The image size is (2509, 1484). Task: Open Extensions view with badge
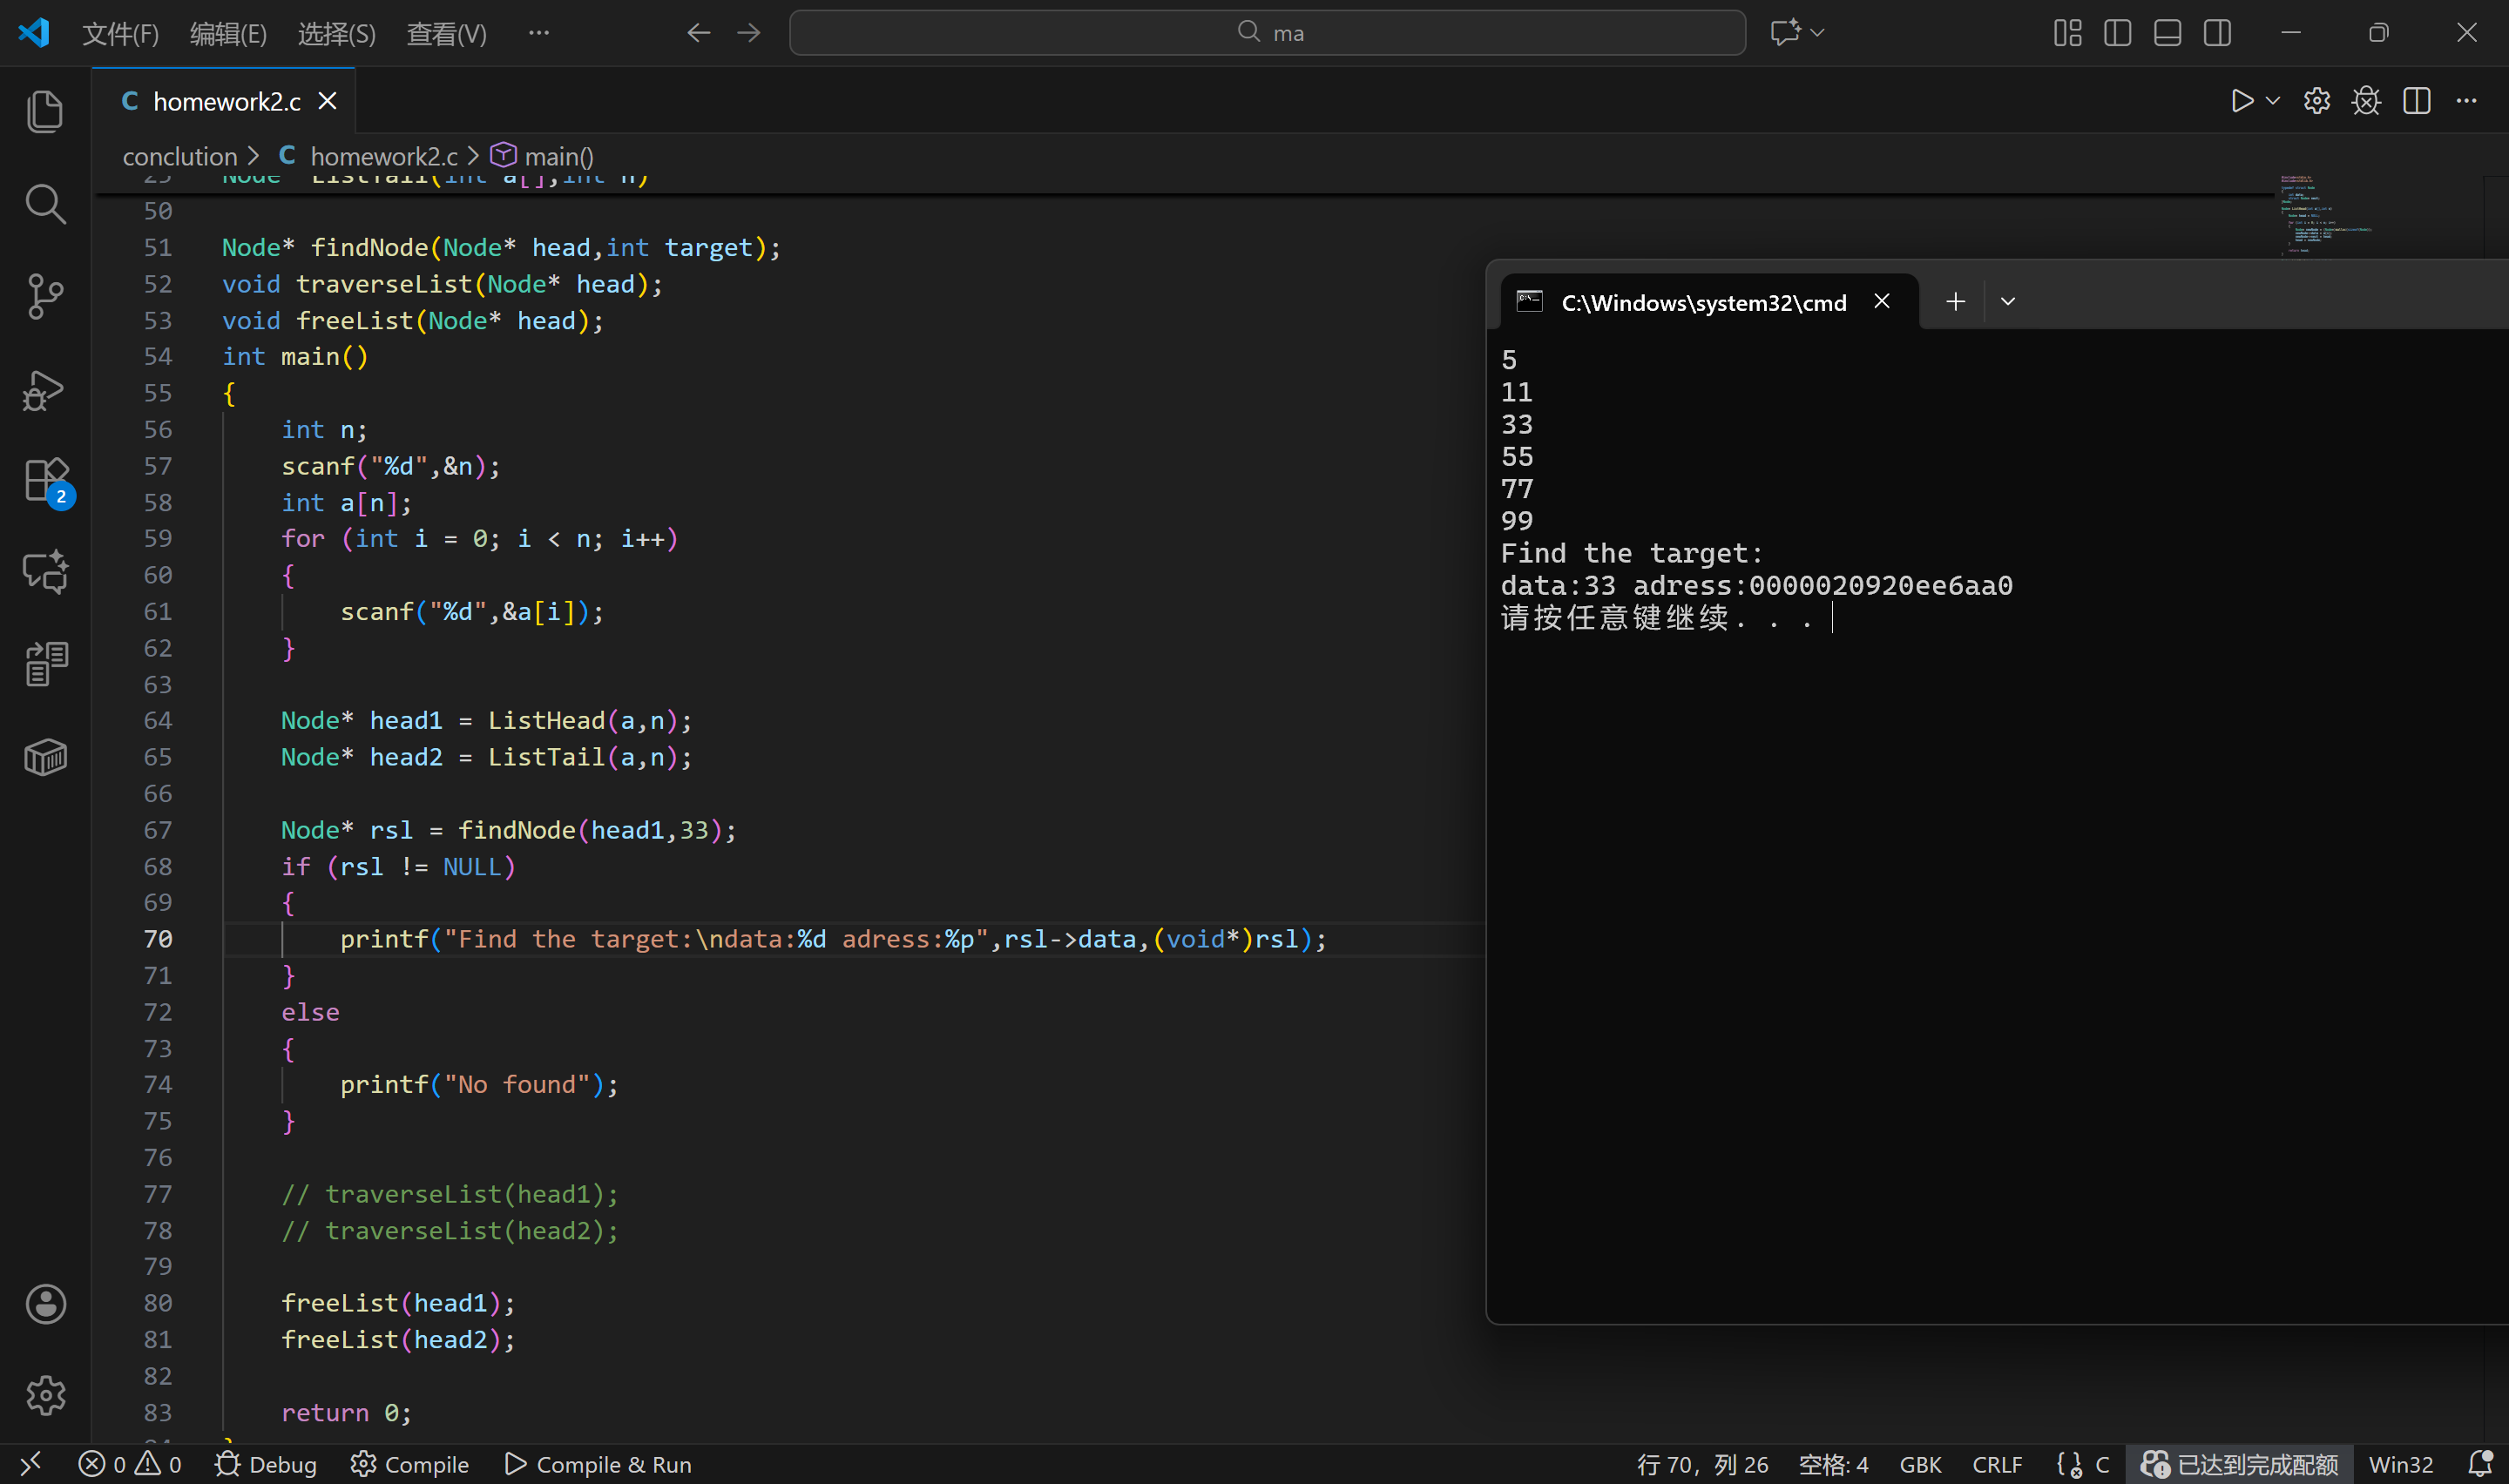(x=45, y=481)
